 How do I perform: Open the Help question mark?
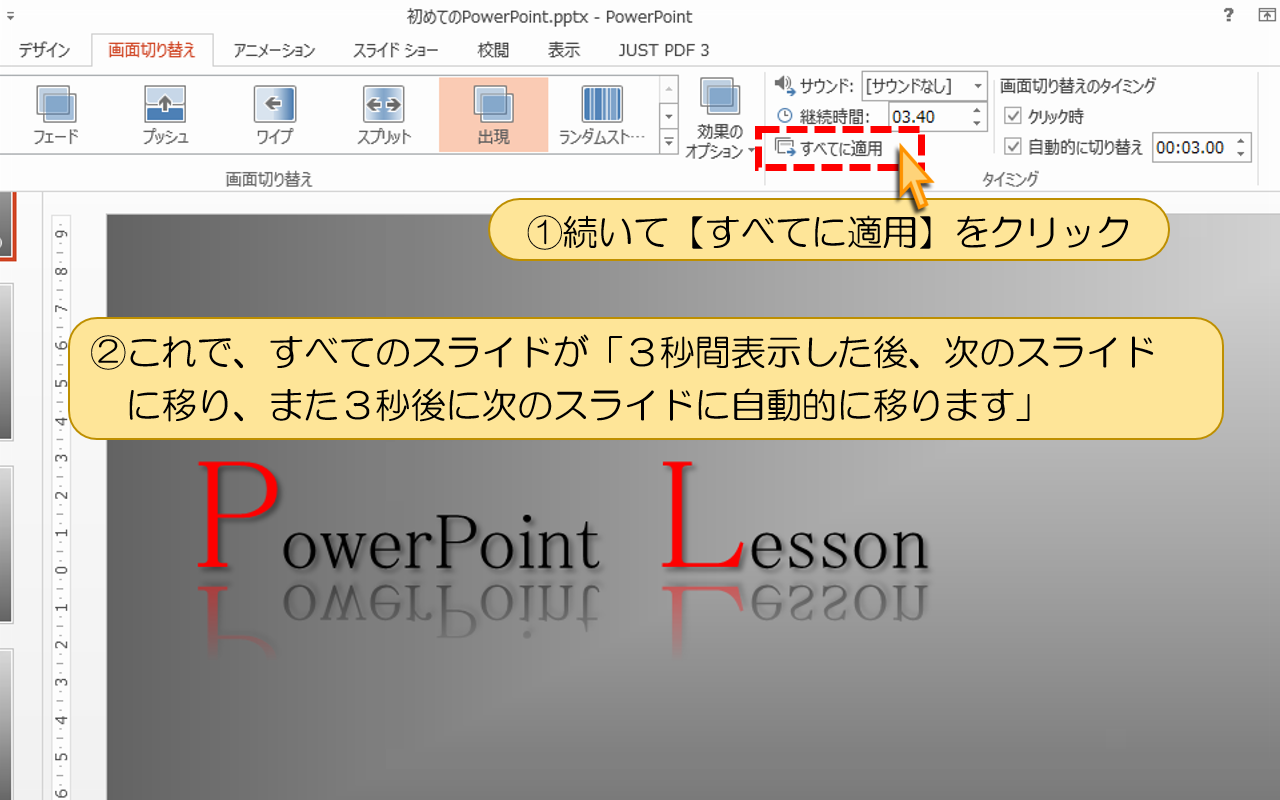(1228, 15)
